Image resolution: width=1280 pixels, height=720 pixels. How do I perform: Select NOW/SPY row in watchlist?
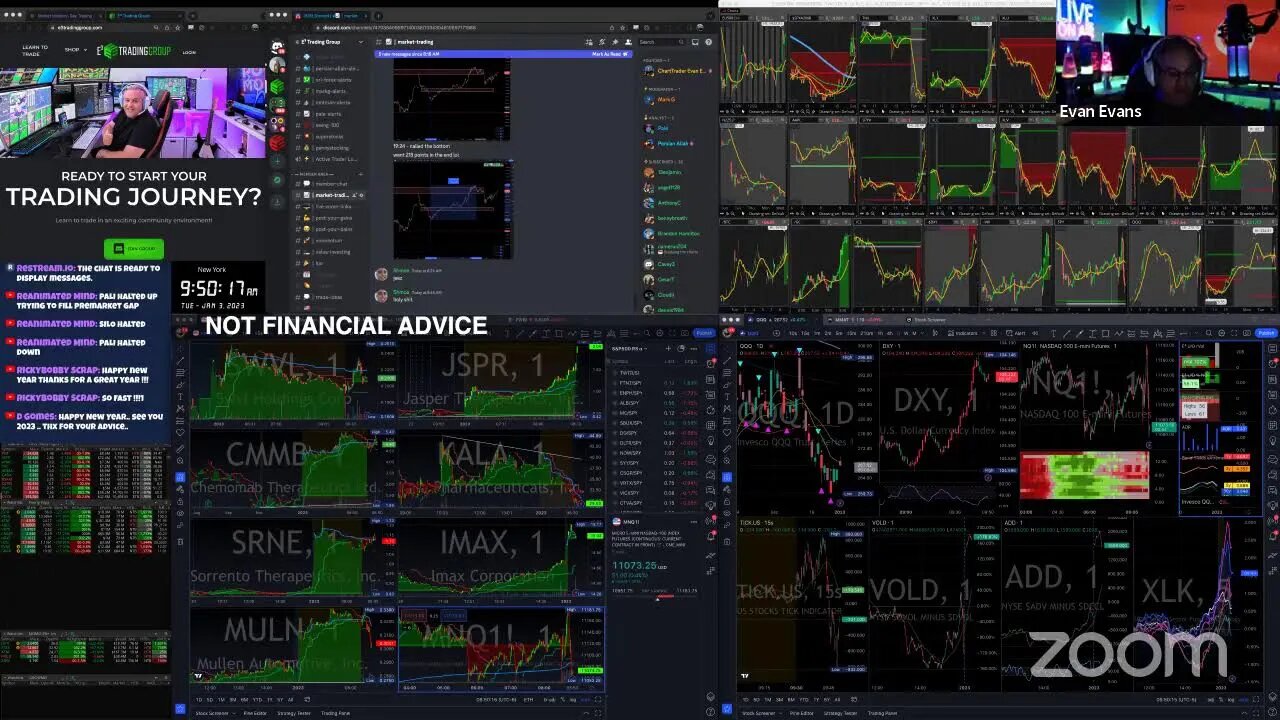click(x=655, y=453)
